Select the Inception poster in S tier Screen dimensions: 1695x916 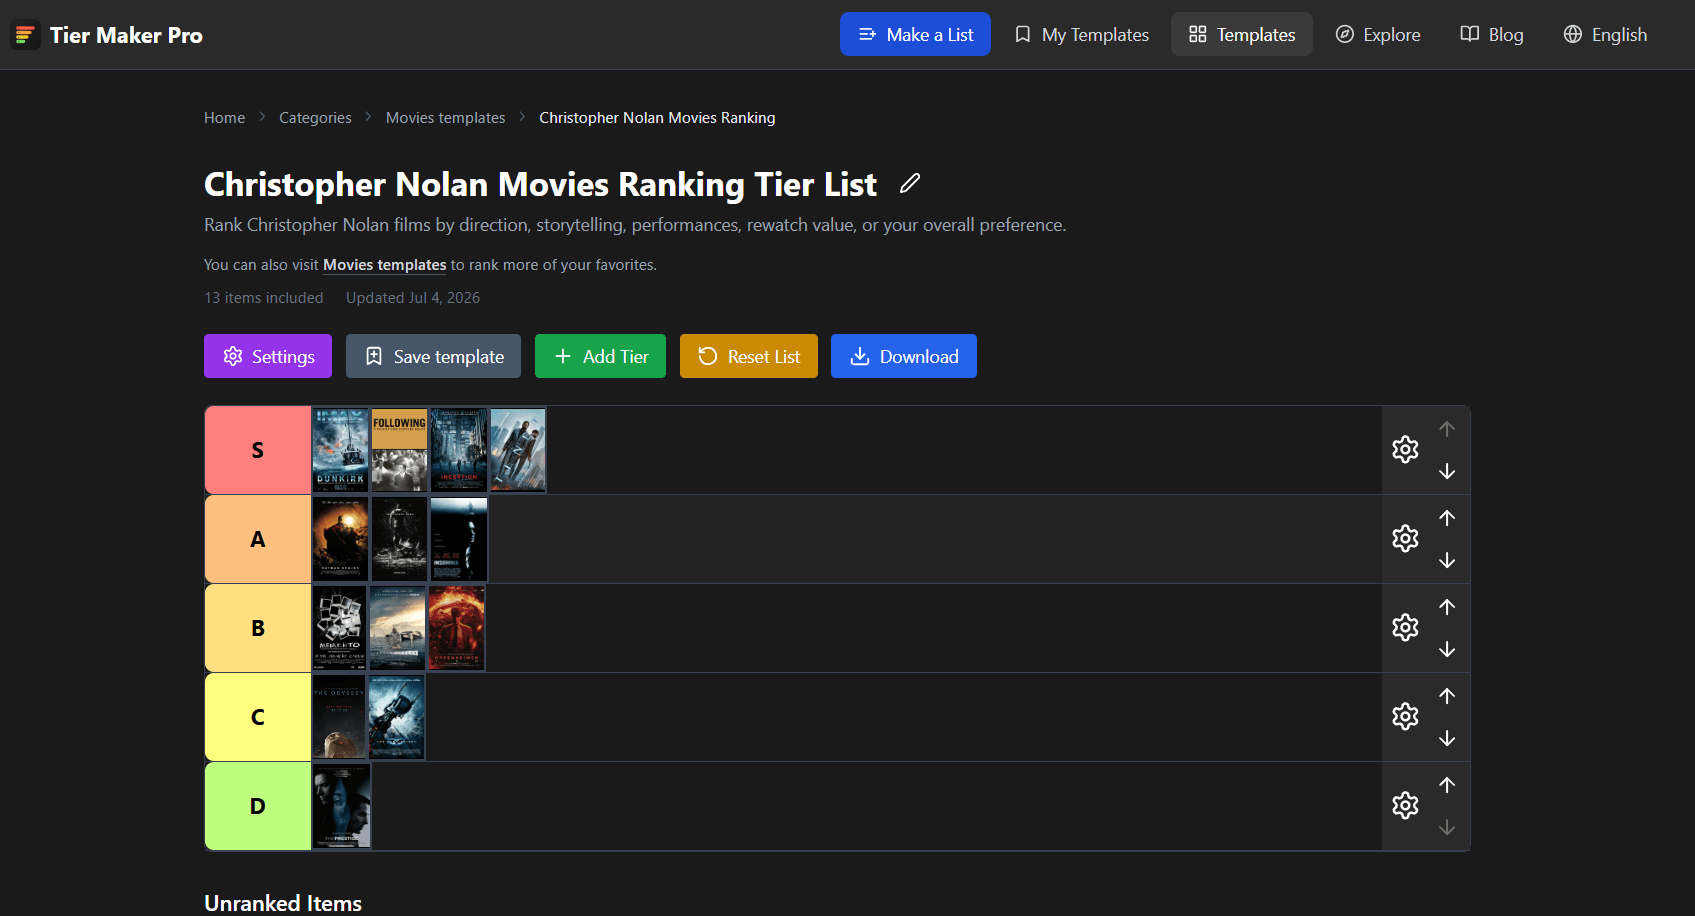459,450
